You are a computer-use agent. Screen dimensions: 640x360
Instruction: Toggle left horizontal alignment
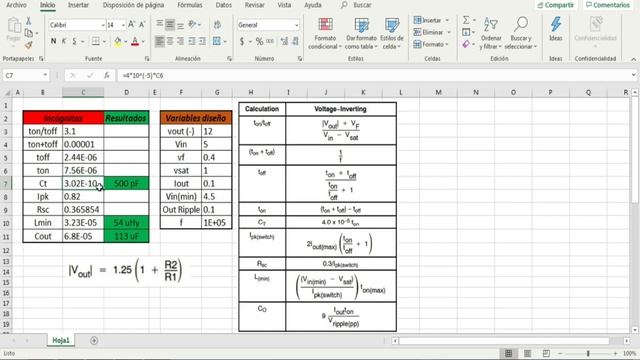[x=160, y=41]
